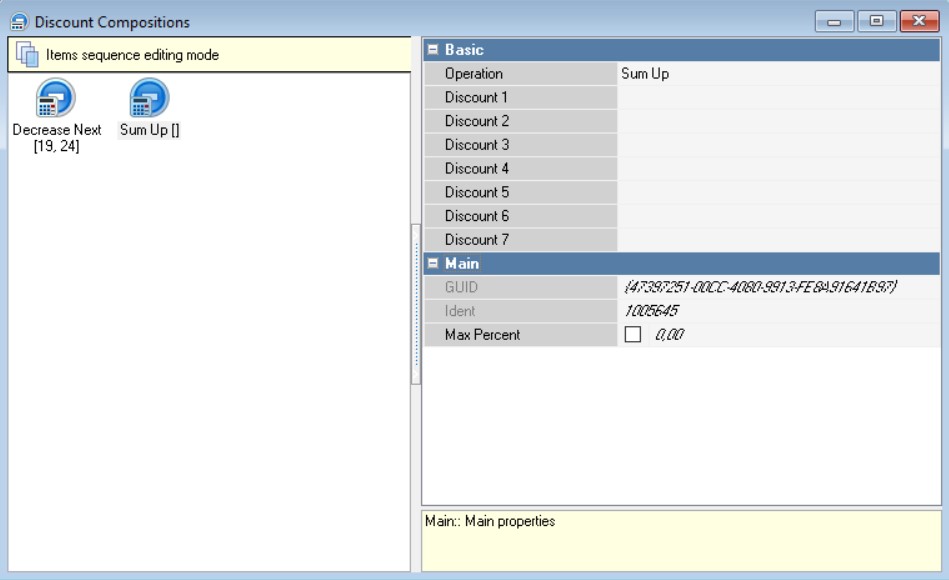This screenshot has height=580, width=949.
Task: Click the Discount 7 value field
Action: point(779,240)
